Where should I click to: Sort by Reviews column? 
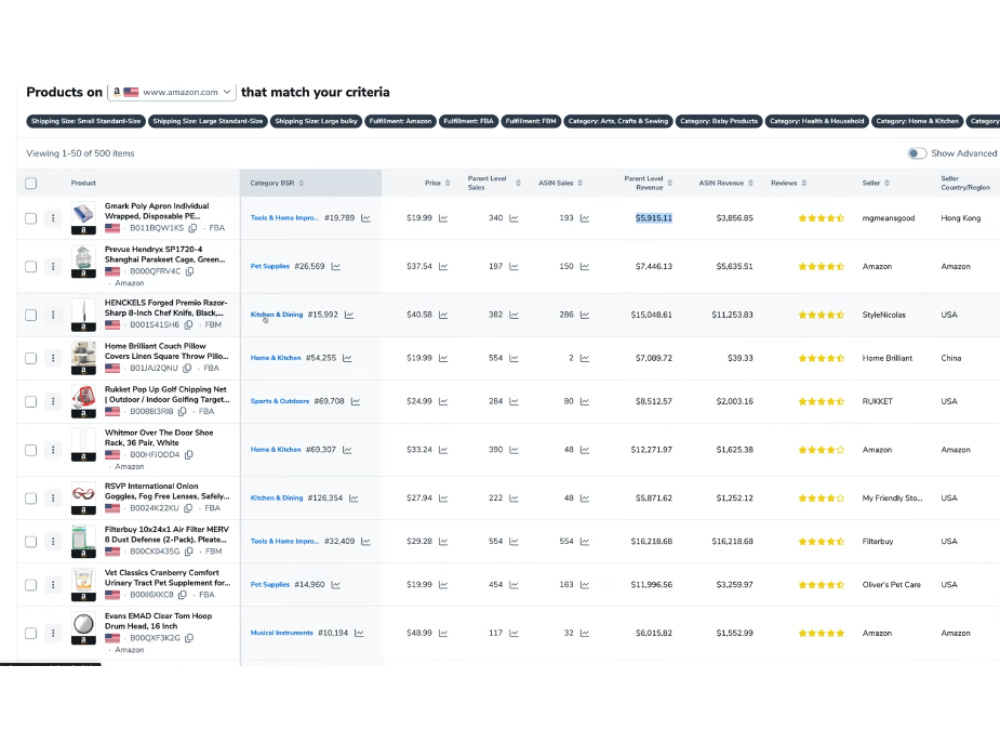point(804,184)
